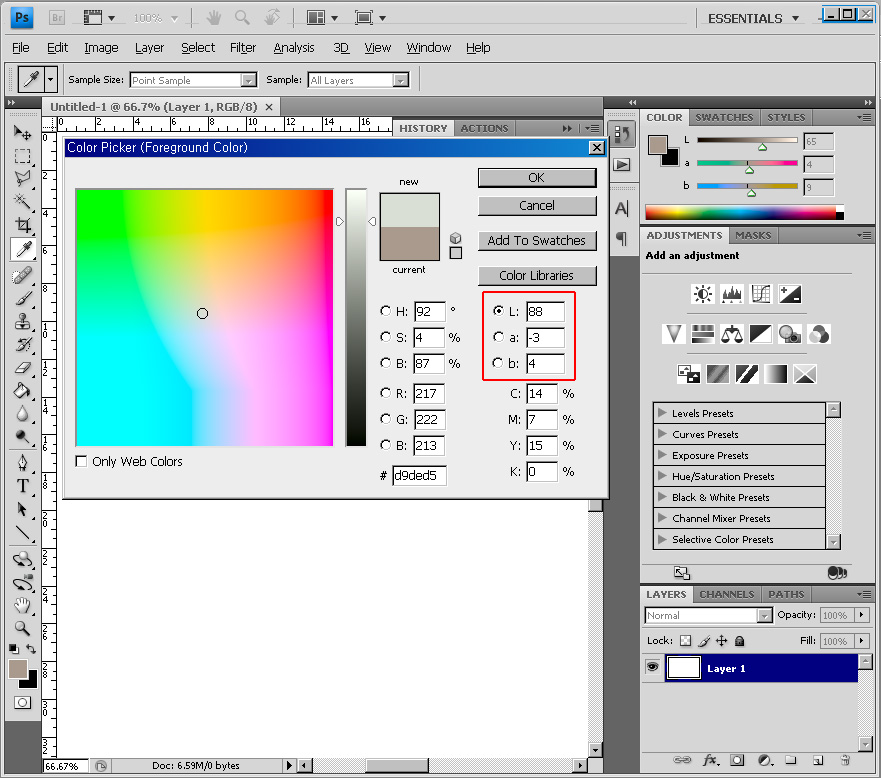Switch to the Swatches tab
881x778 pixels.
724,117
